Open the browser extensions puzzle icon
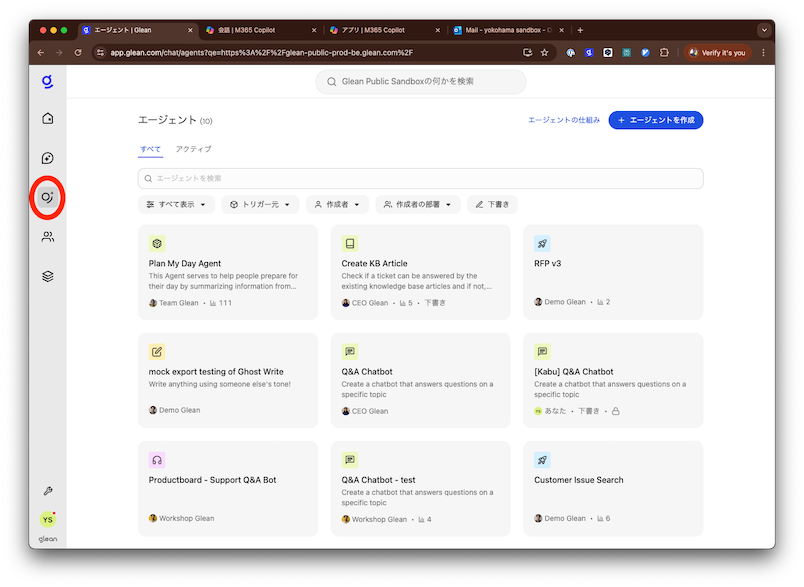Screen dimensions: 804x587 (x=664, y=52)
